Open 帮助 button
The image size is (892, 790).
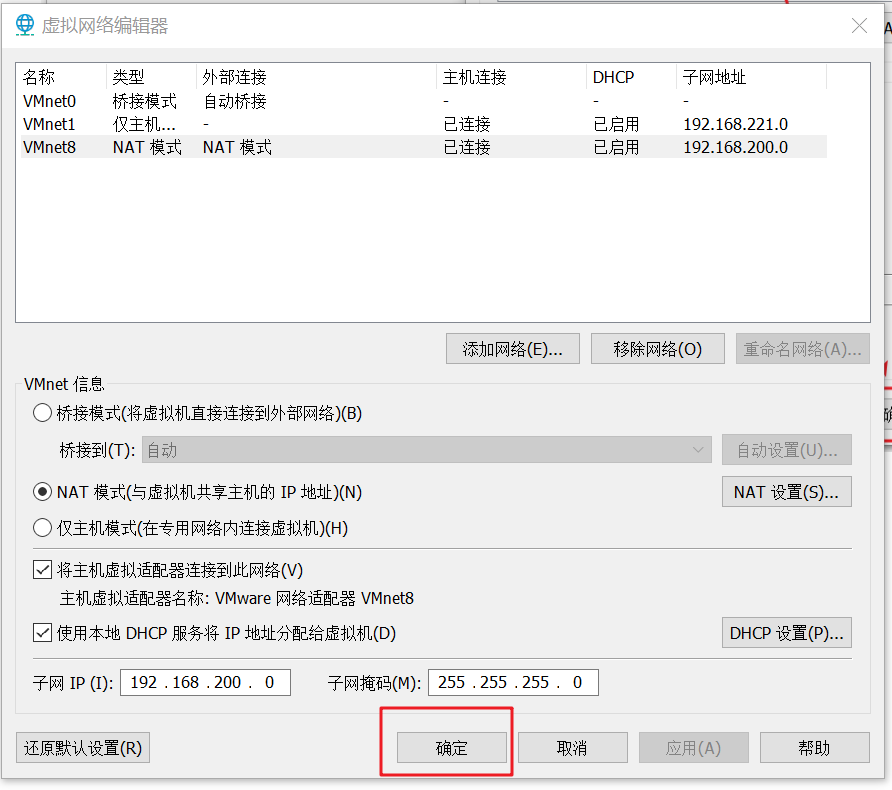click(x=815, y=747)
